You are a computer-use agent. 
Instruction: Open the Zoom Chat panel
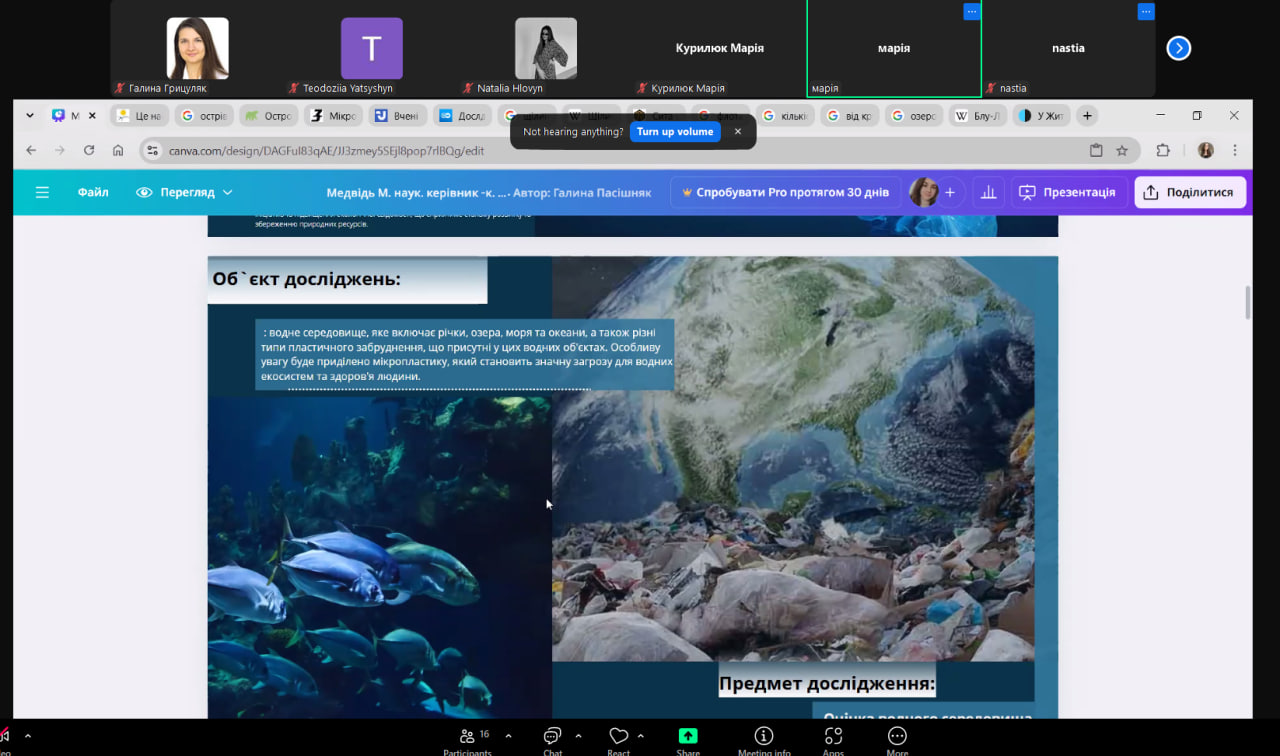point(552,738)
